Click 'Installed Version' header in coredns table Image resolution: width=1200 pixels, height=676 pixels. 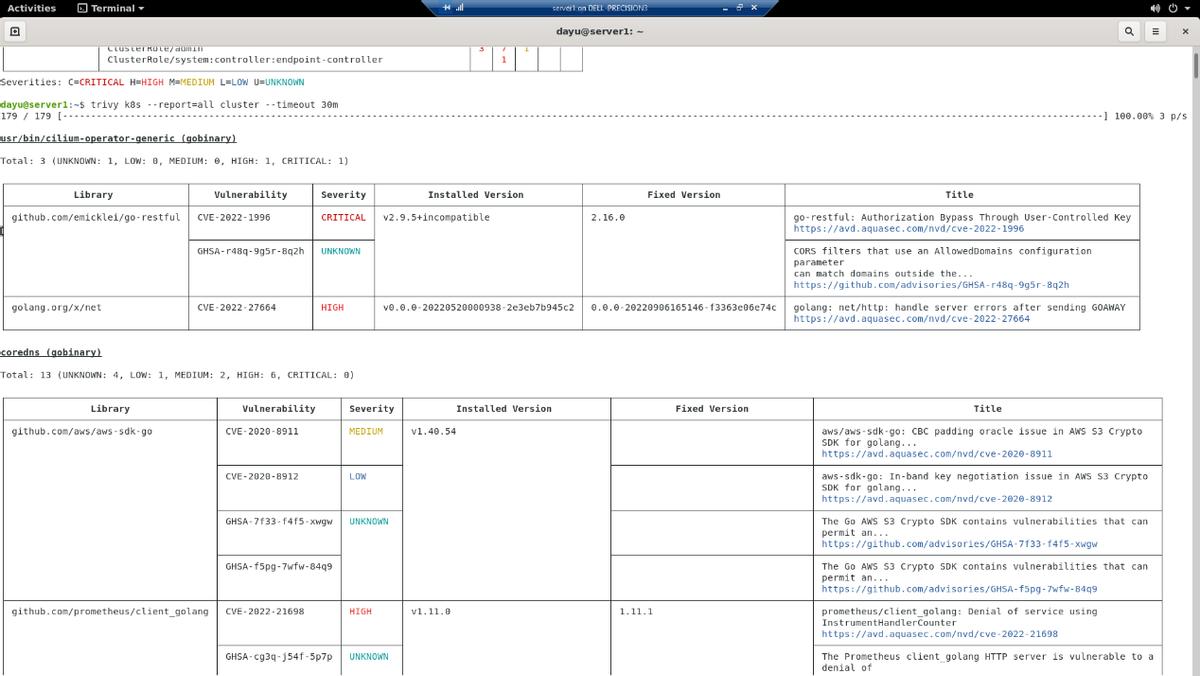tap(503, 408)
